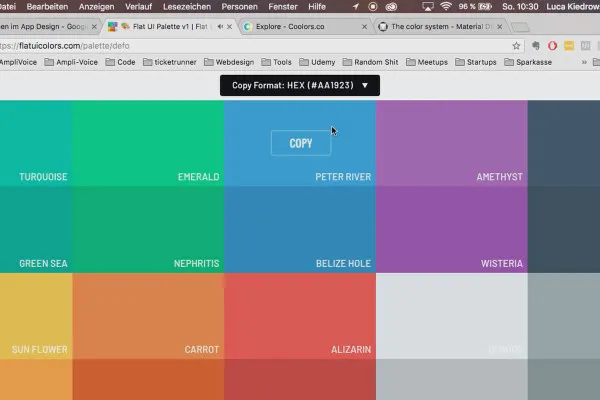Screen dimensions: 600x400
Task: Open the red Opera extension icon
Action: click(552, 46)
